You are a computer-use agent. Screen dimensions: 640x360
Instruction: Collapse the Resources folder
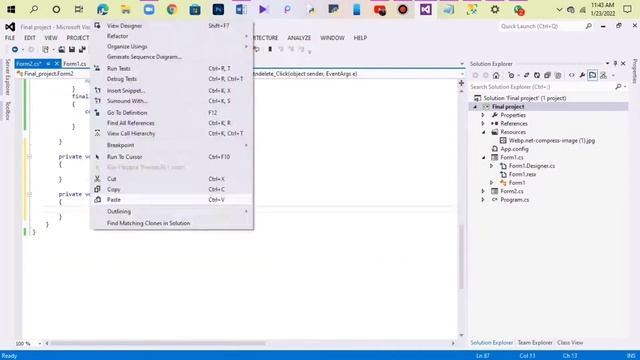(x=484, y=132)
